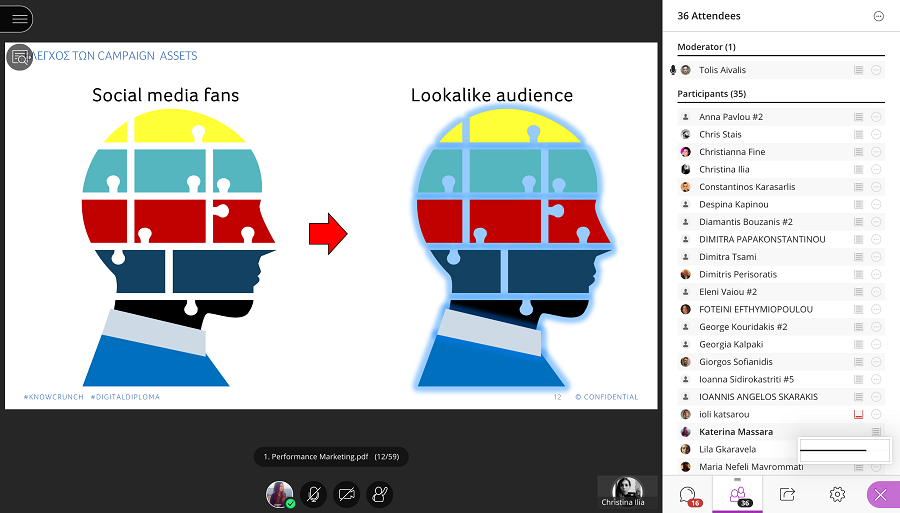Viewport: 900px width, 513px height.
Task: Click participant name Christianna Fine
Action: click(x=732, y=152)
